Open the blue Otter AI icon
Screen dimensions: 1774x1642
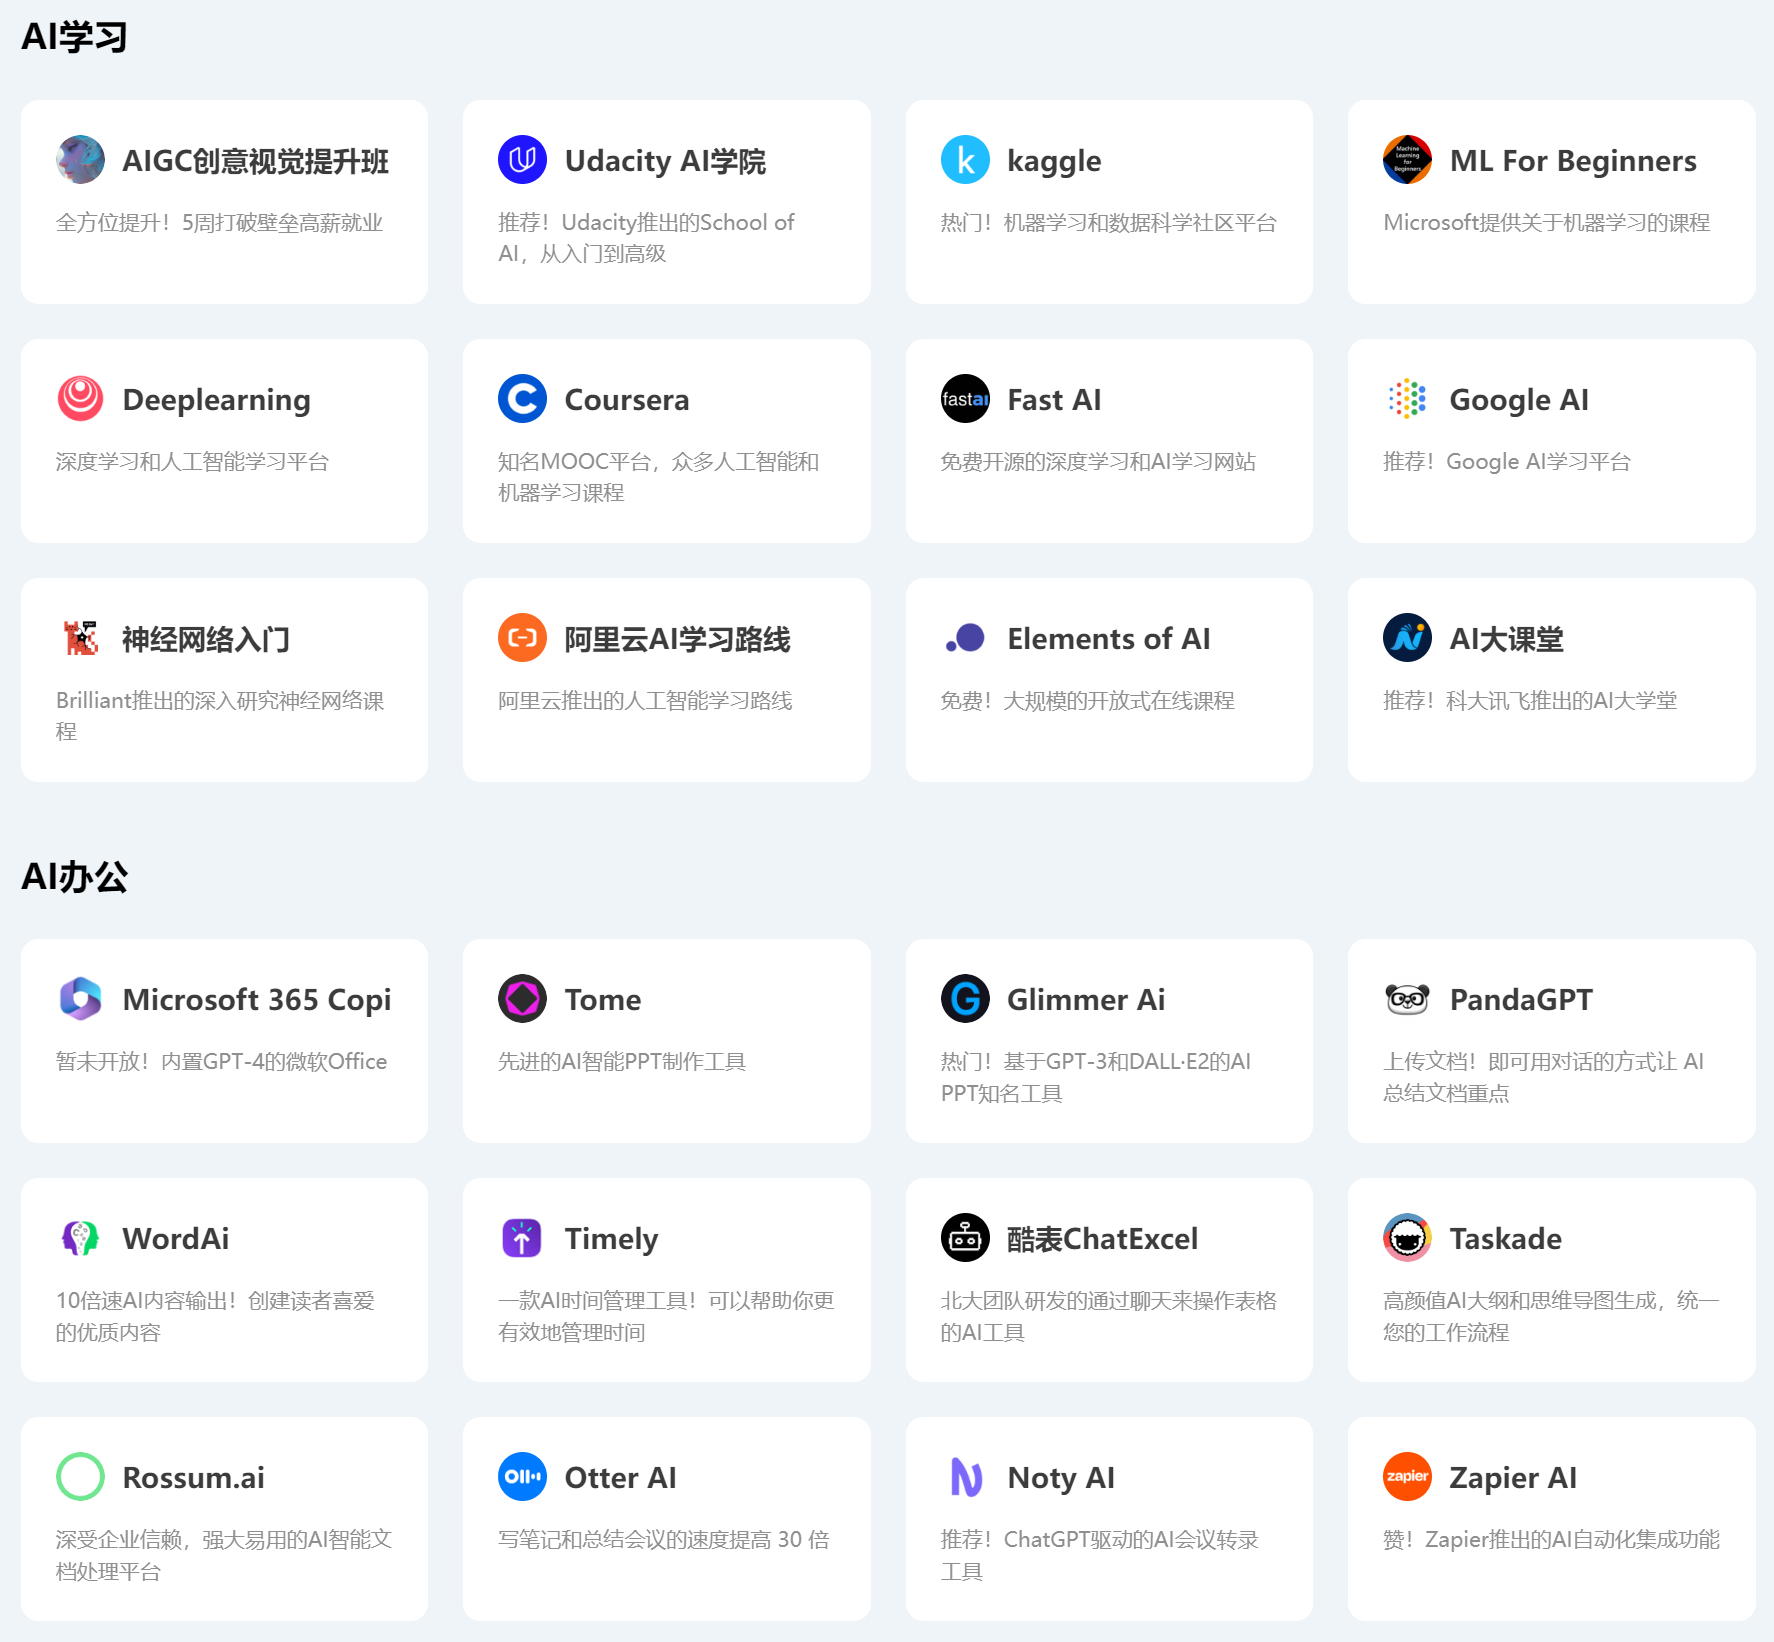coord(522,1477)
